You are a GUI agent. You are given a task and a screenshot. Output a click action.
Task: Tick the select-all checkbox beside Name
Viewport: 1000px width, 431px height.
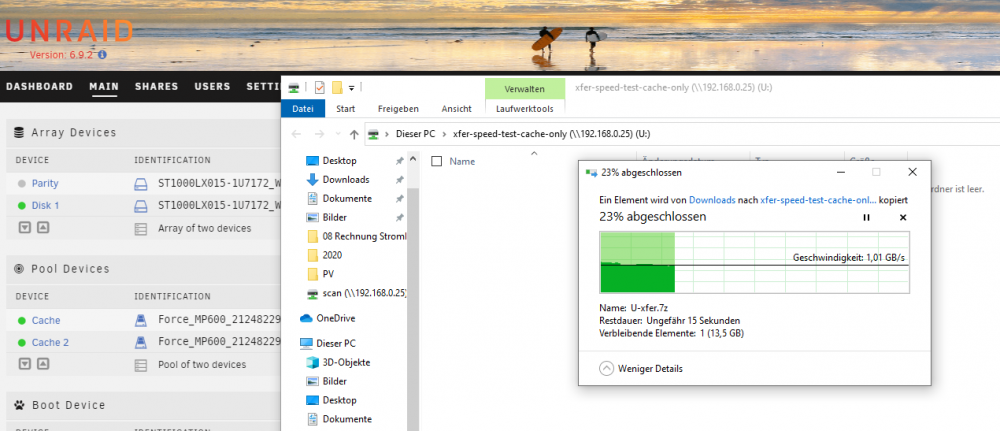[x=437, y=161]
